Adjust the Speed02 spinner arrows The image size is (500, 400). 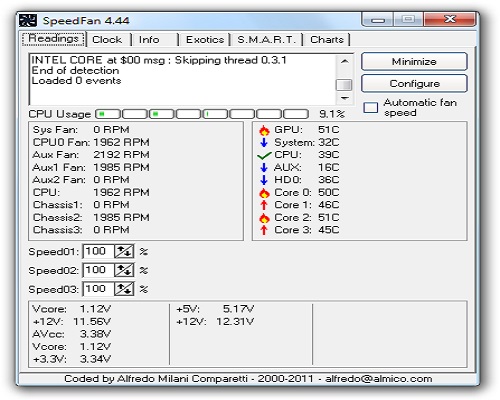pyautogui.click(x=124, y=270)
